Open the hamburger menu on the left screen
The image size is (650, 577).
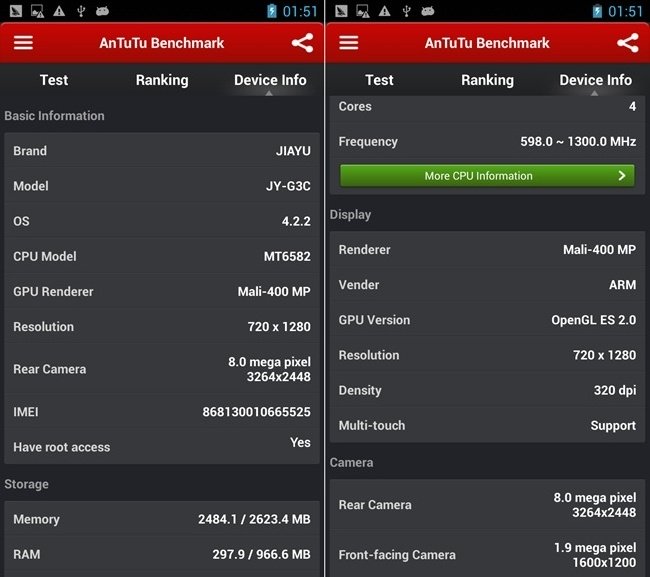(x=23, y=43)
